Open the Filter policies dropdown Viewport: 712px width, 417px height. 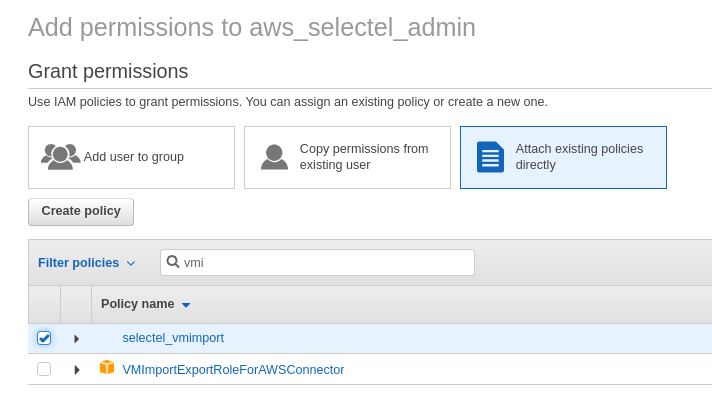coord(87,263)
